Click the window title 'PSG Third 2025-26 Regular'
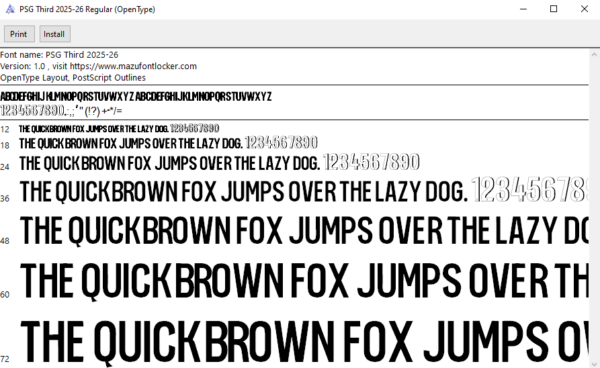 [x=87, y=9]
